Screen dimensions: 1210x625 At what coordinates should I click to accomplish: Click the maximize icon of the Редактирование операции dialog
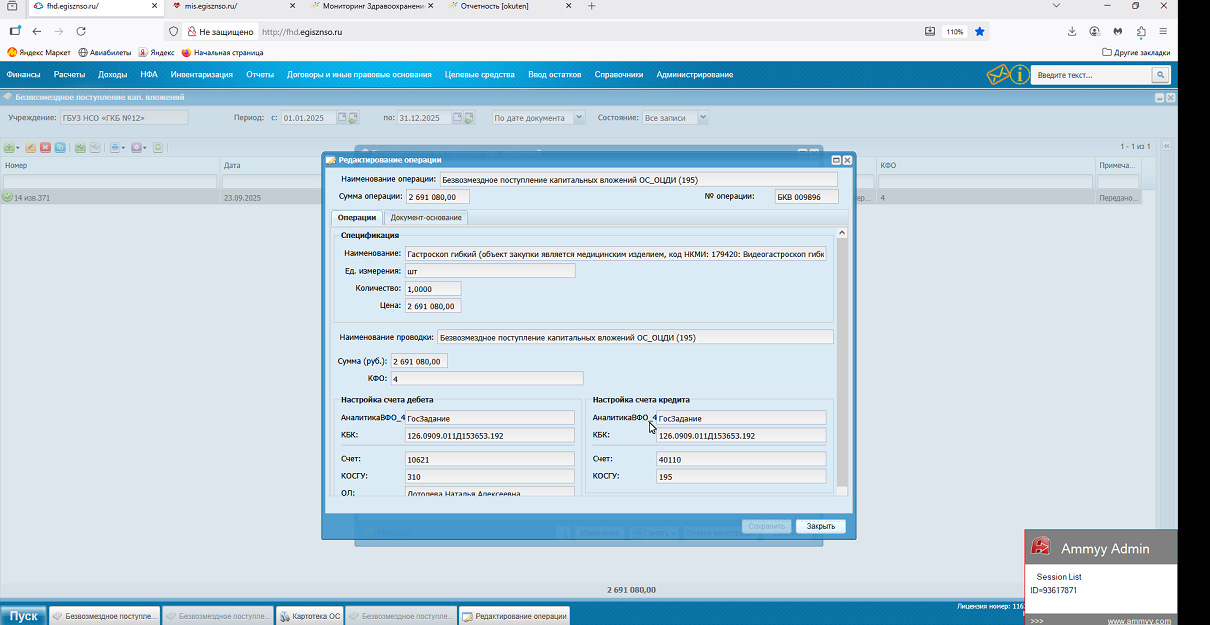pos(836,160)
